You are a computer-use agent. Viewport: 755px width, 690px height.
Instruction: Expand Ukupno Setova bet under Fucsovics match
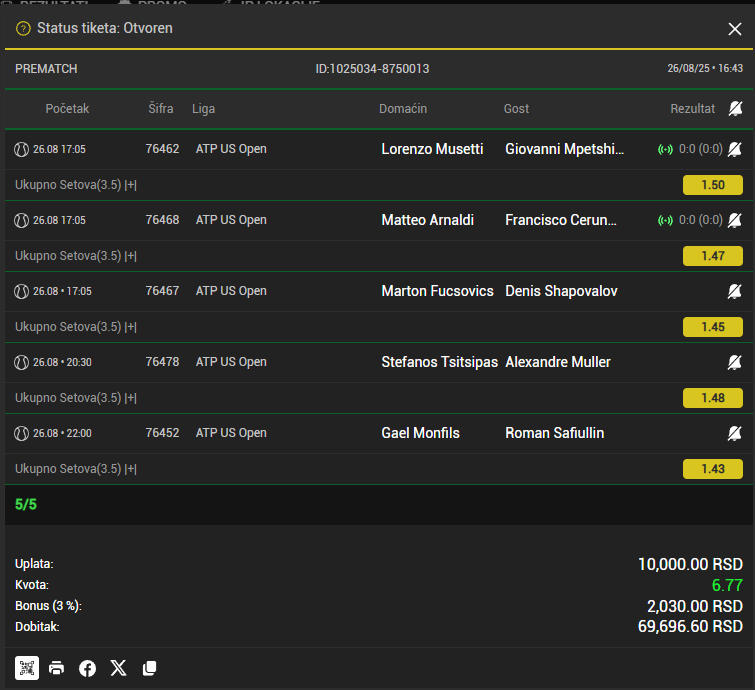pyautogui.click(x=76, y=327)
